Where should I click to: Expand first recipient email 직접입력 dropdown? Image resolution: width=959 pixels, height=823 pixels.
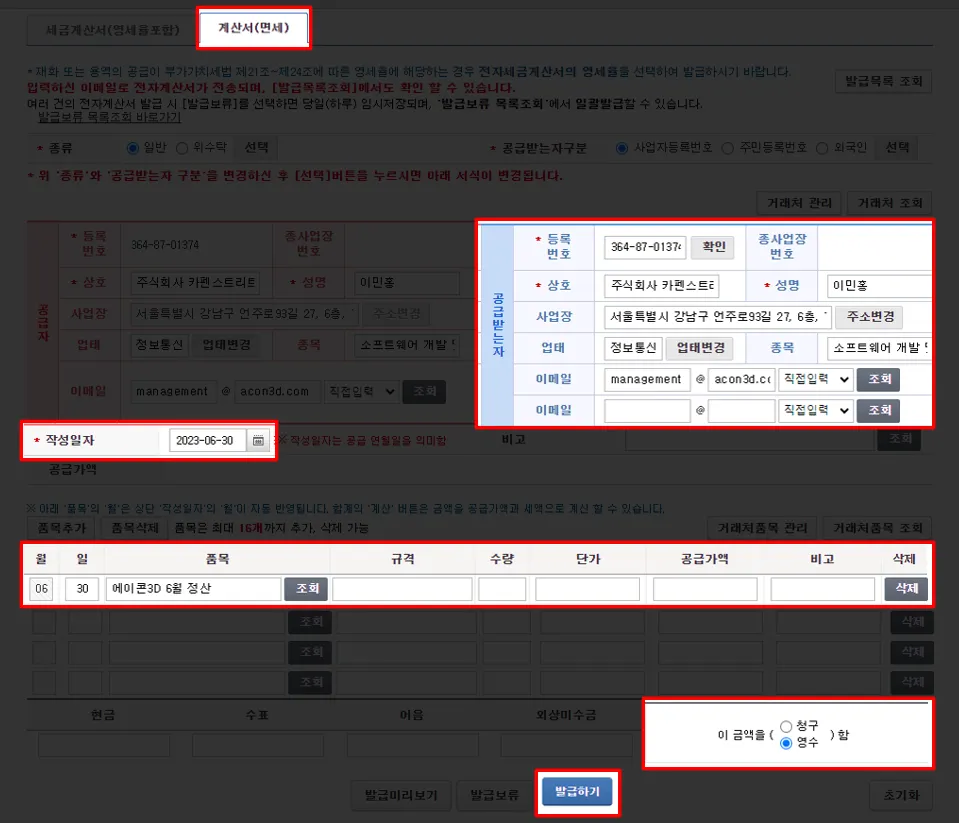coord(815,380)
